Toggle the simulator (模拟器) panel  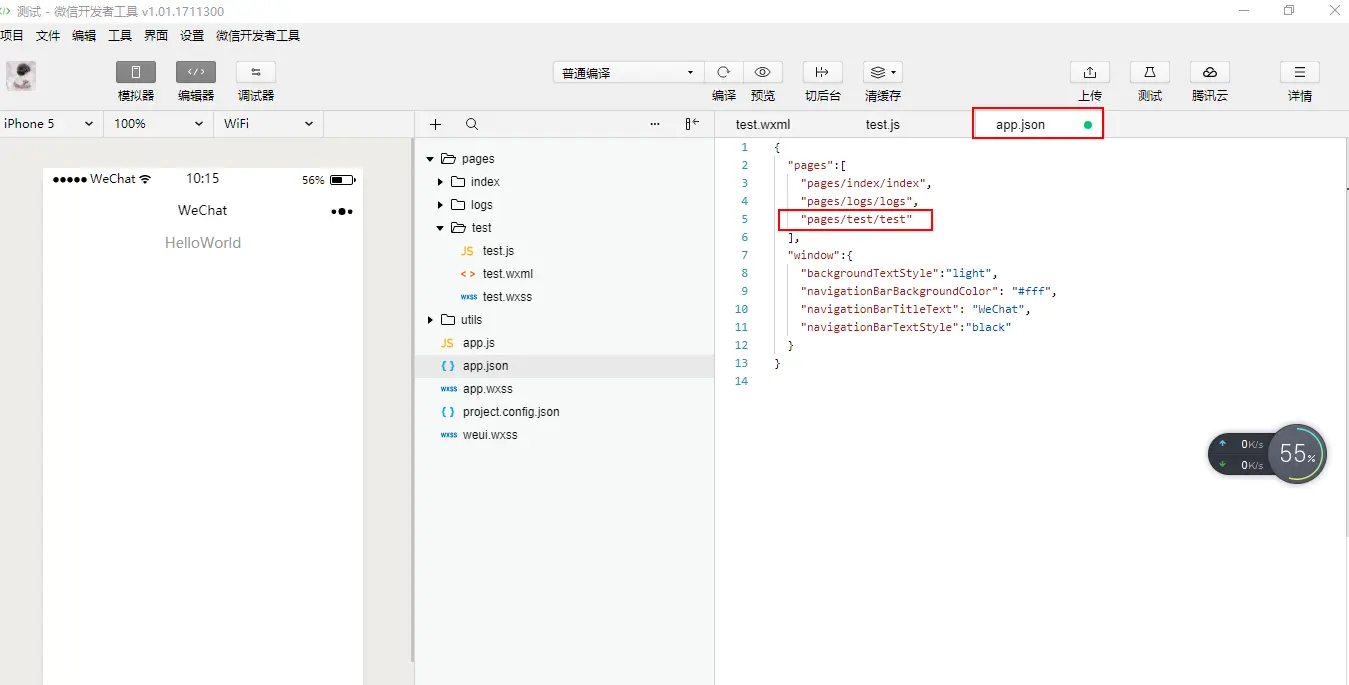[x=136, y=72]
